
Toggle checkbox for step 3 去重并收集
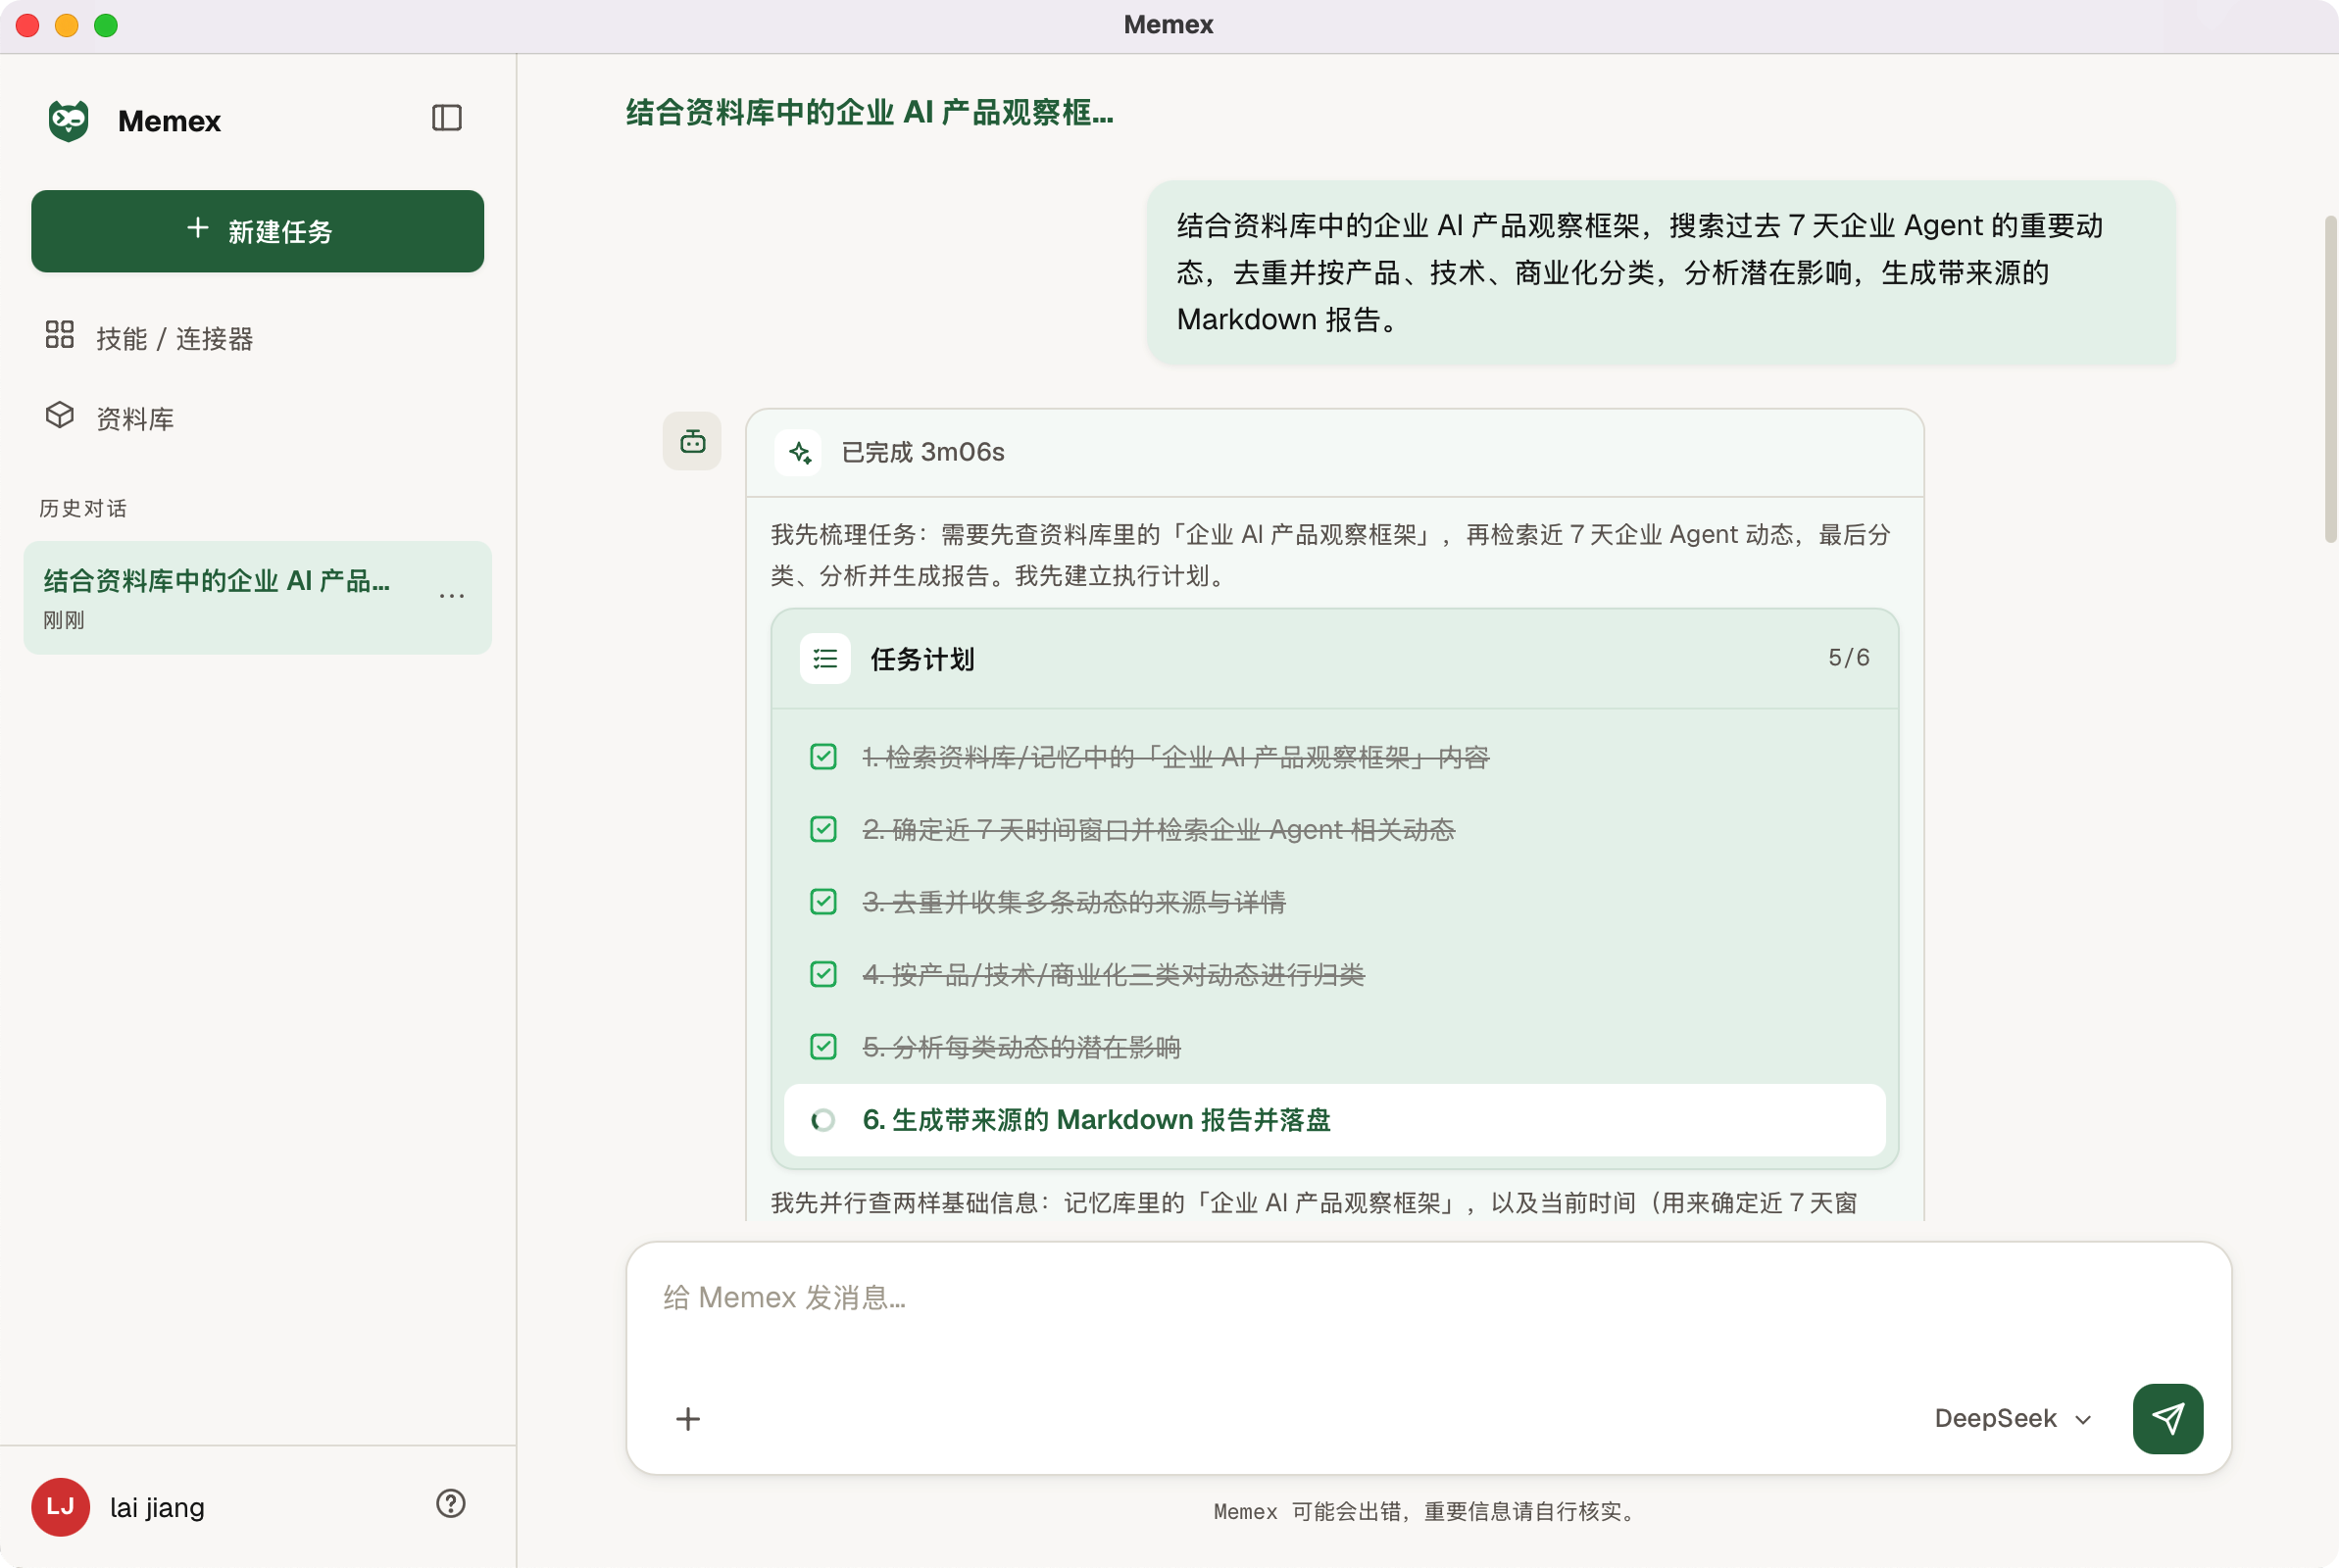823,902
